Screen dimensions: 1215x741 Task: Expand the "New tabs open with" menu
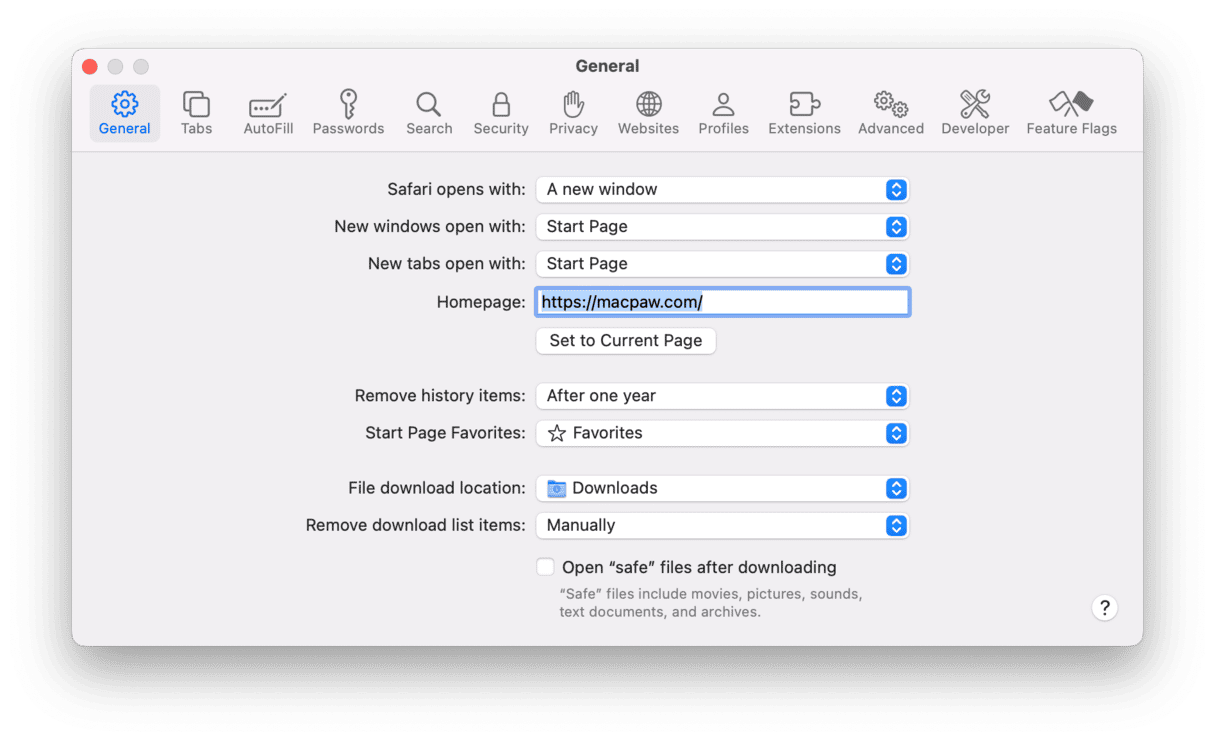(722, 264)
